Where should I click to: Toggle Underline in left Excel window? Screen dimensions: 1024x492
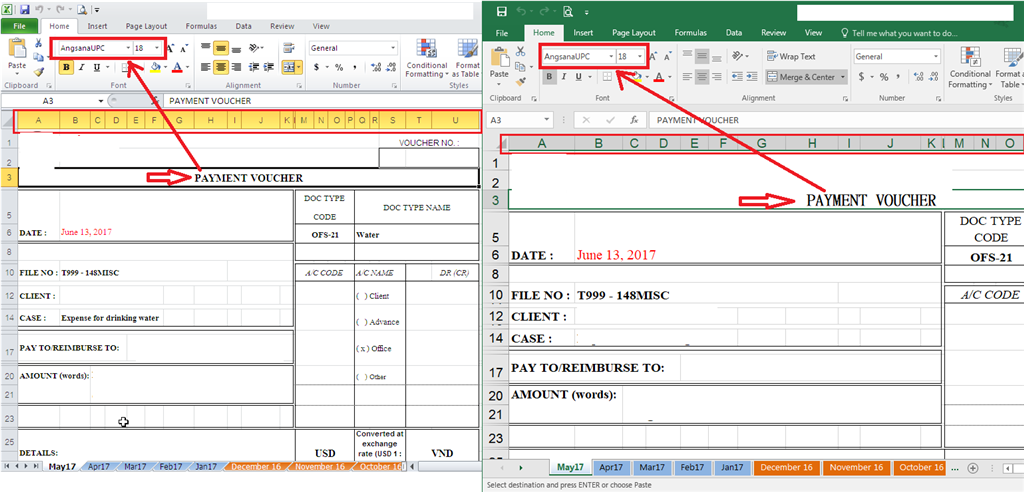pyautogui.click(x=97, y=67)
